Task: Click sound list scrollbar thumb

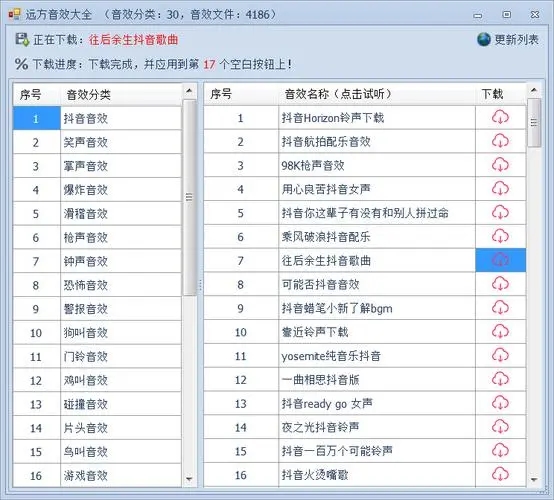Action: (534, 123)
